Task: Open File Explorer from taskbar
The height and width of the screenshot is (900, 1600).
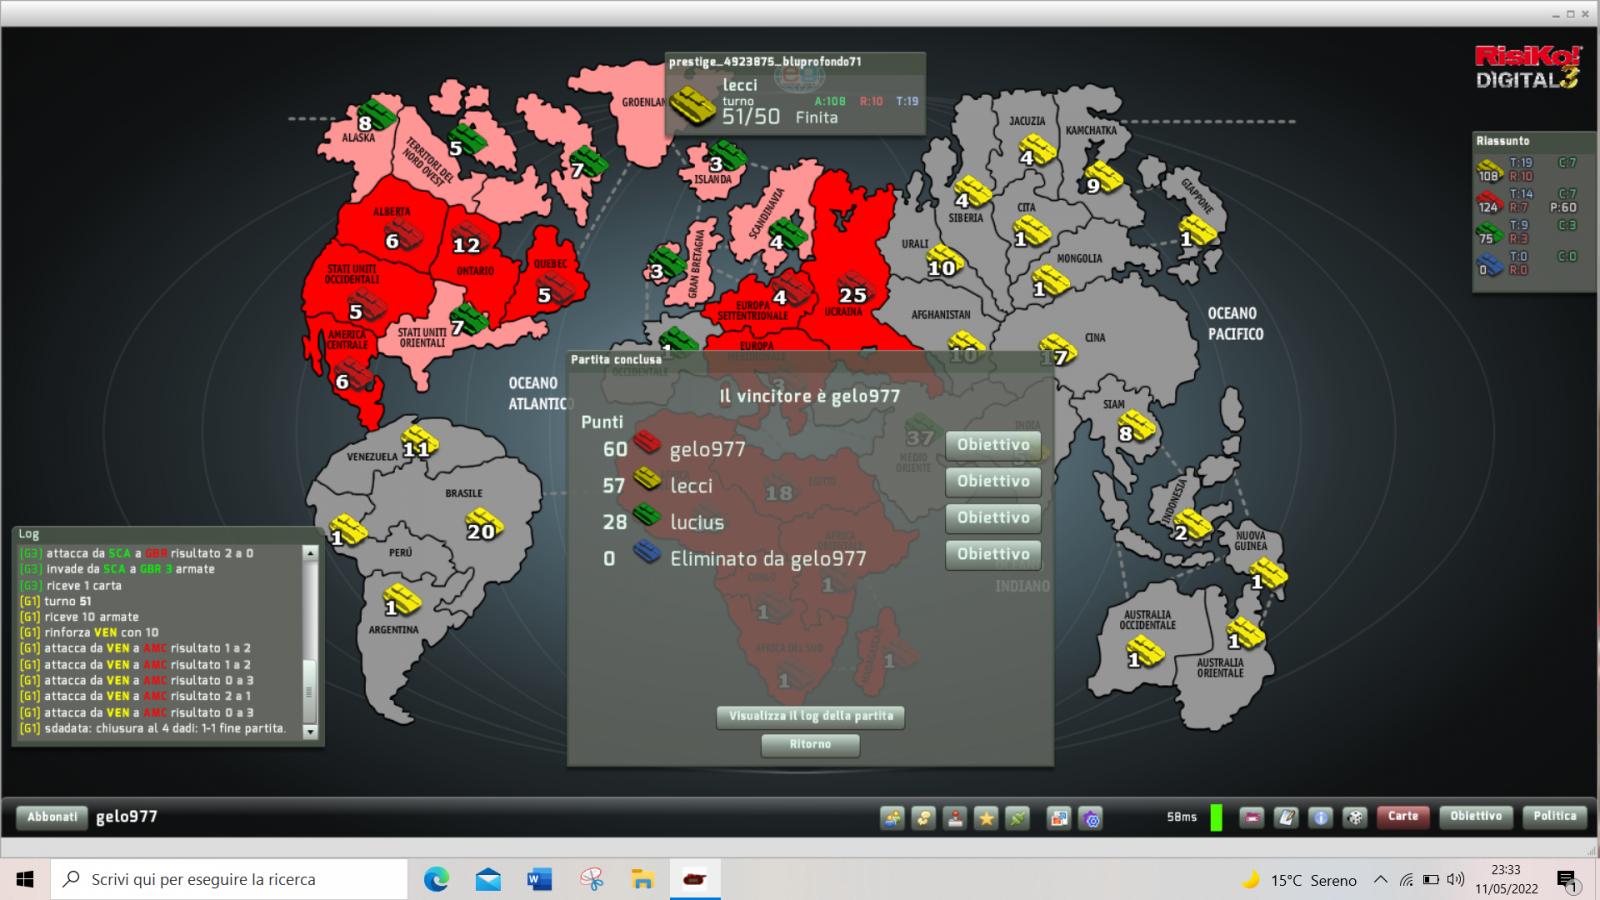Action: (x=643, y=879)
